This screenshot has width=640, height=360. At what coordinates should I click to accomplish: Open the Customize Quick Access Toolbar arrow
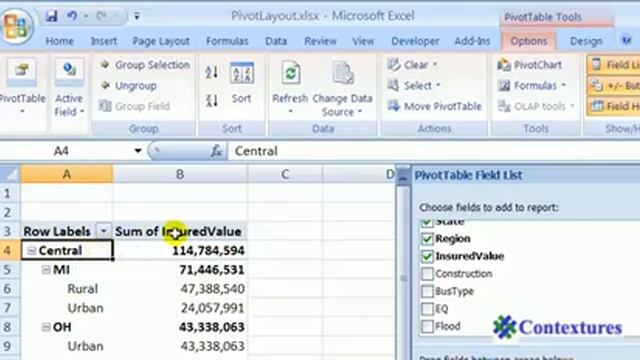point(137,16)
